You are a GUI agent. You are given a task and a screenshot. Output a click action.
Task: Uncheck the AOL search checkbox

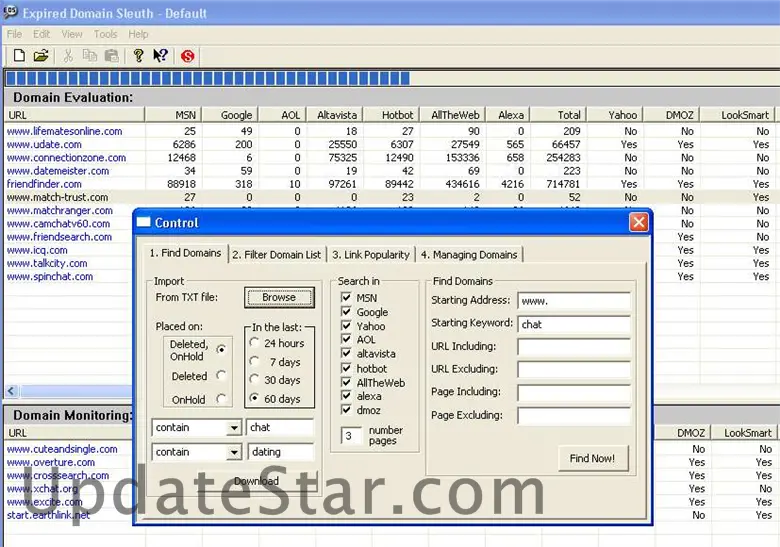pos(346,339)
